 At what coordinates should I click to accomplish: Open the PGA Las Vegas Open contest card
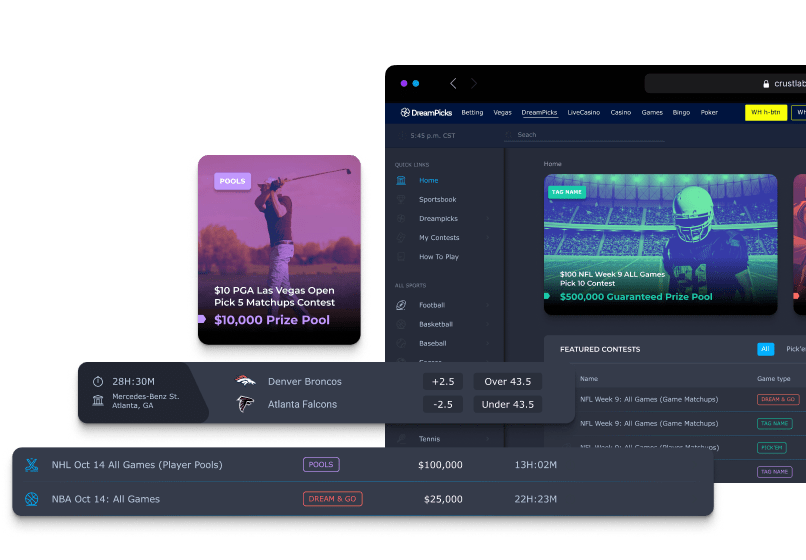pyautogui.click(x=279, y=256)
